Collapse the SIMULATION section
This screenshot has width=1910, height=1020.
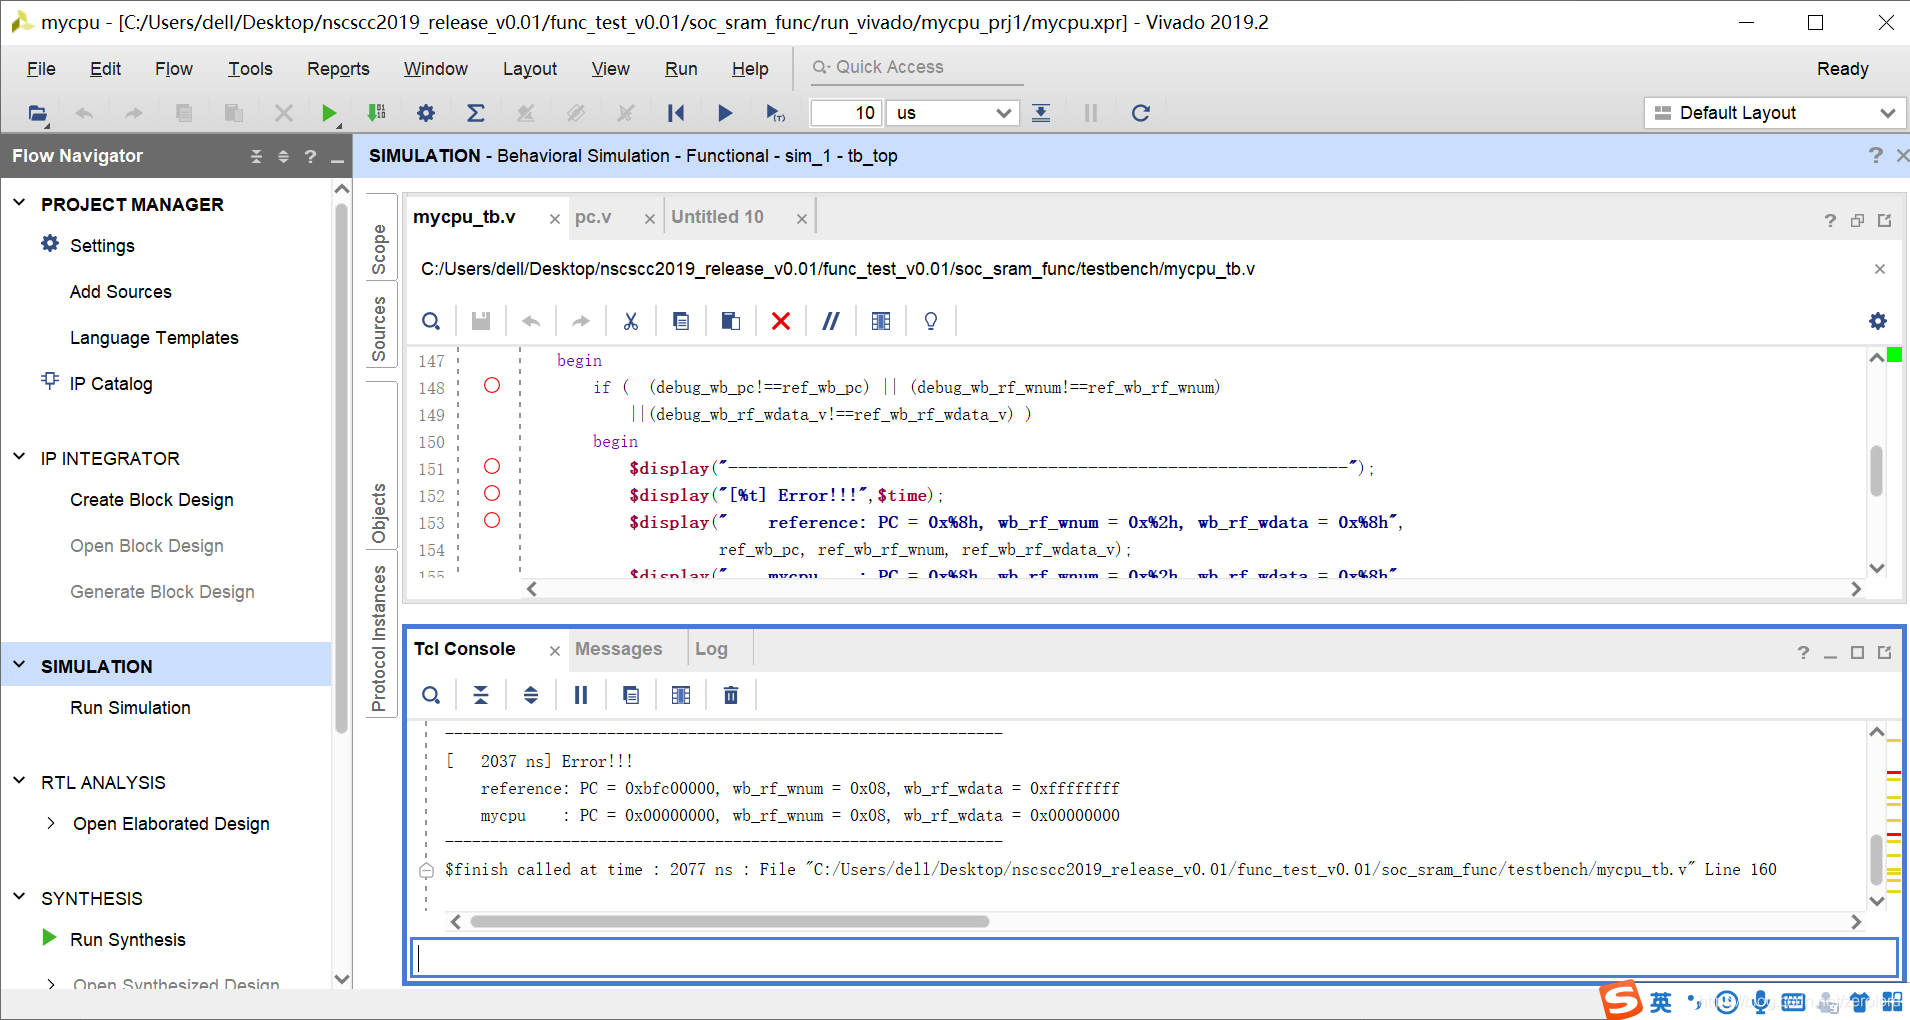pyautogui.click(x=19, y=665)
